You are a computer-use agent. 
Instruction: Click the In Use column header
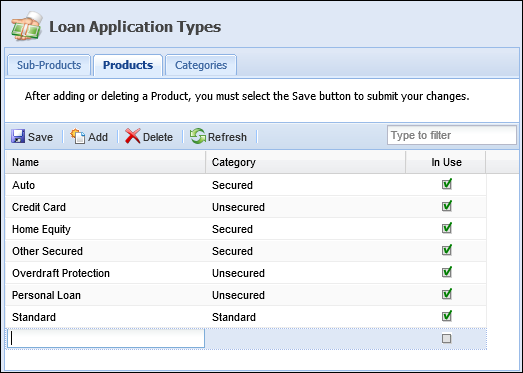point(446,162)
